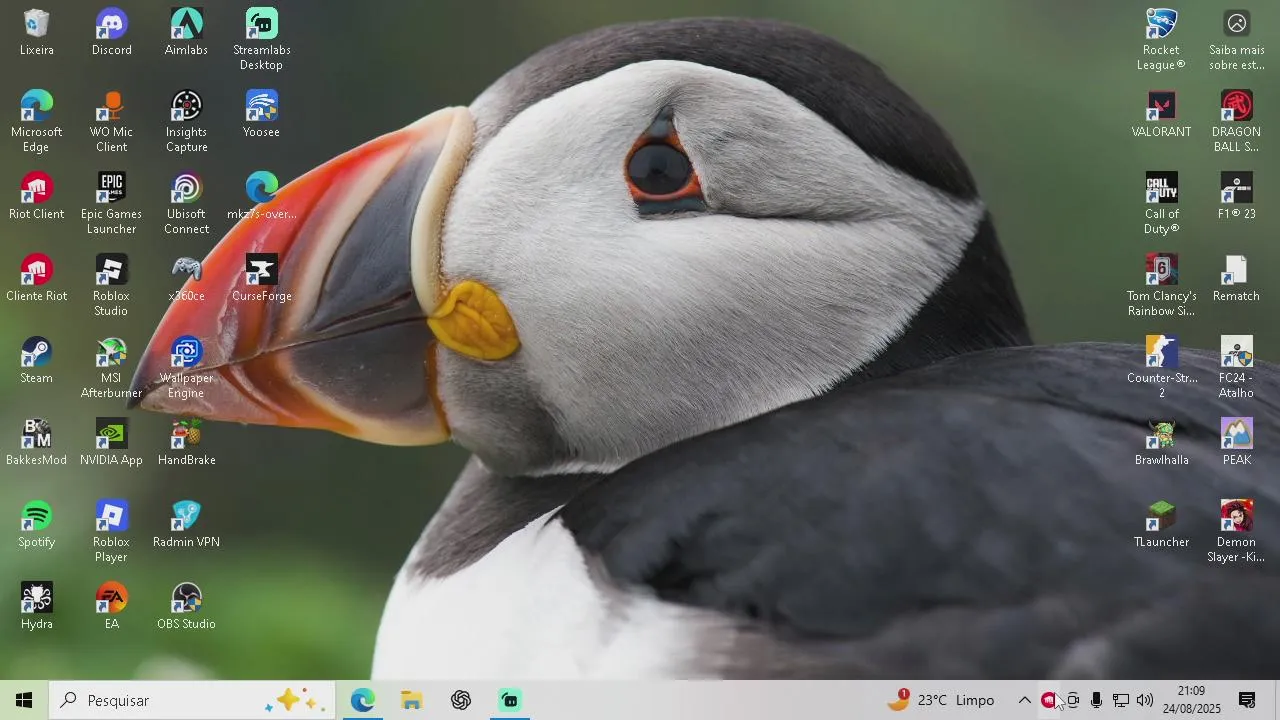Image resolution: width=1280 pixels, height=720 pixels.
Task: Select the Epic Games Launcher icon
Action: 111,203
